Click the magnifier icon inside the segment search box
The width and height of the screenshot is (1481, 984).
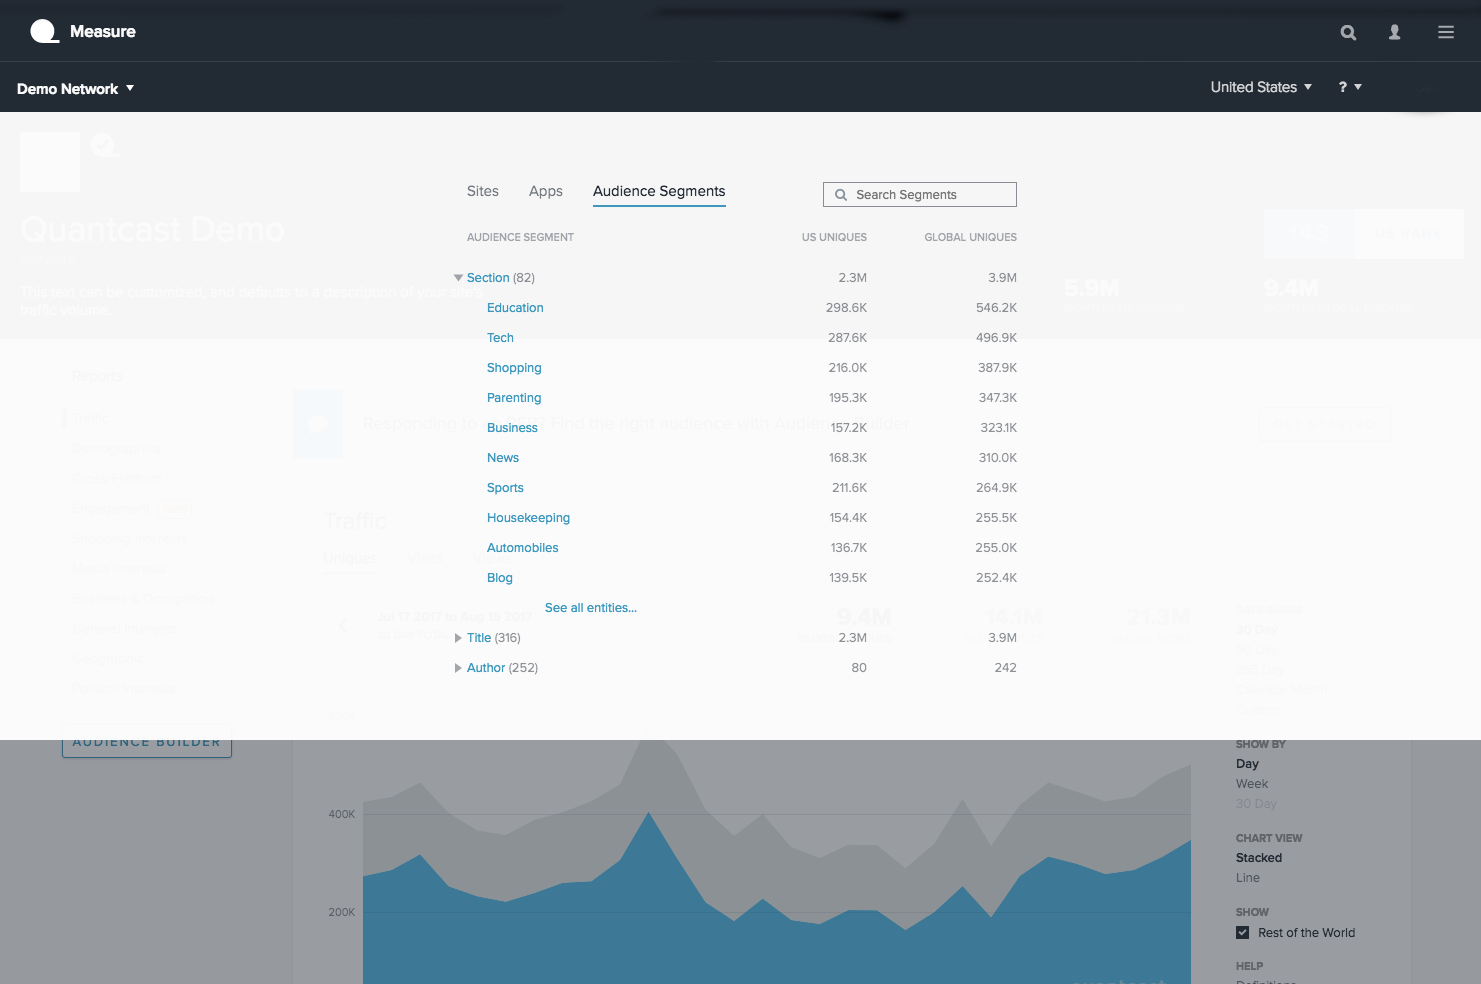tap(841, 194)
